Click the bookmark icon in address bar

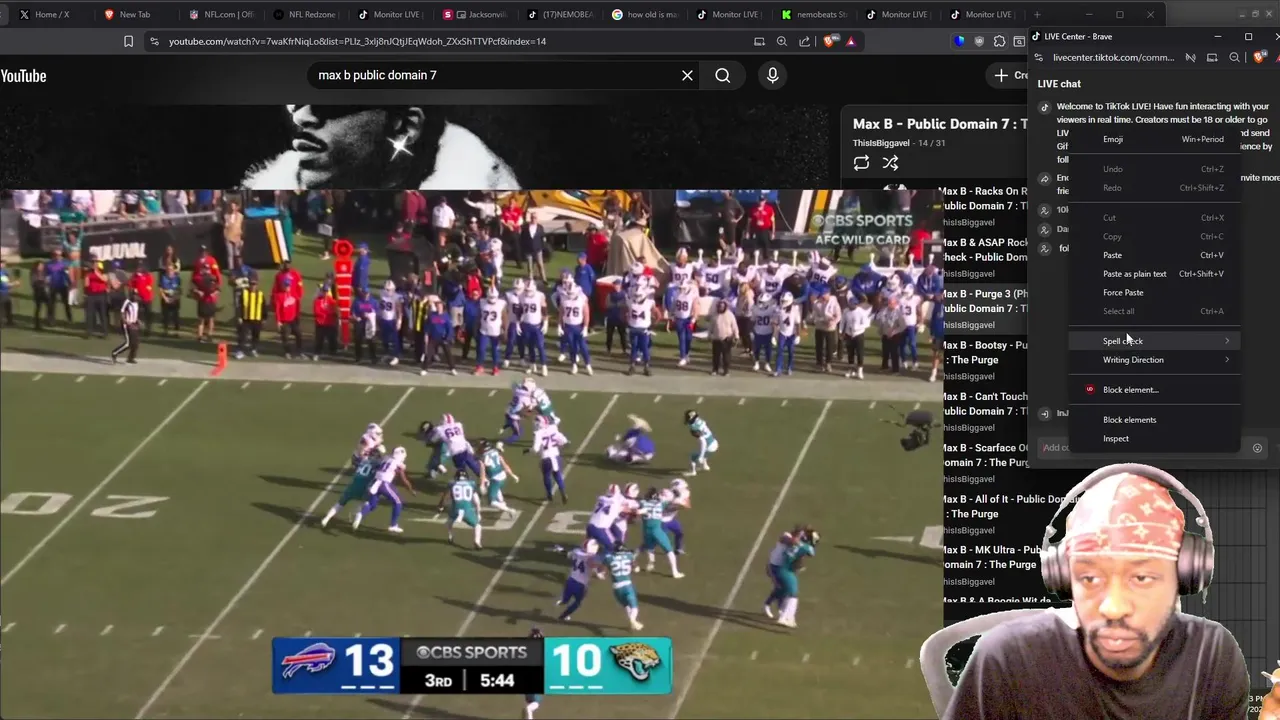click(x=128, y=41)
